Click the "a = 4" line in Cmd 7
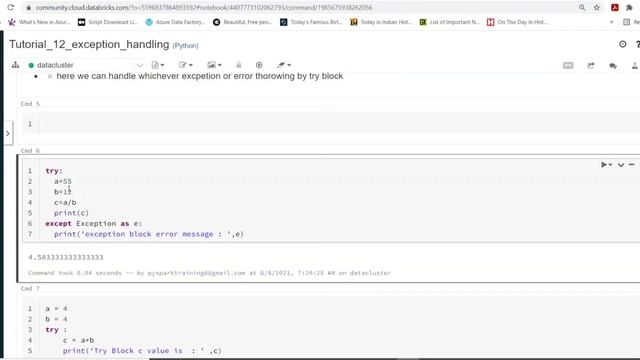Image resolution: width=640 pixels, height=360 pixels. click(x=56, y=309)
